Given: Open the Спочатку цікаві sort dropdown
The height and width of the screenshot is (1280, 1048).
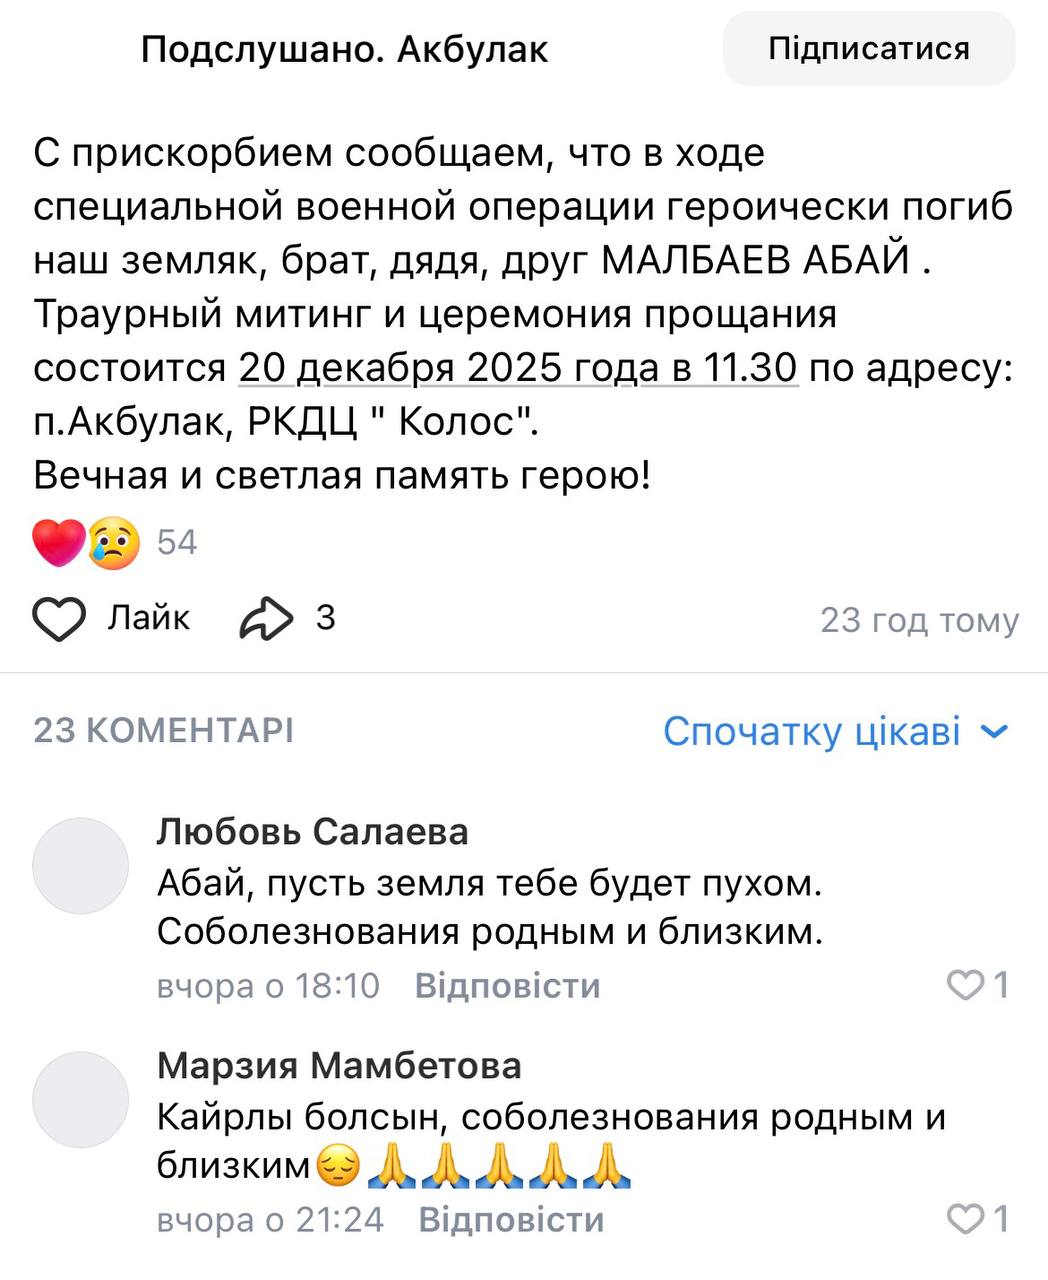Looking at the screenshot, I should tap(811, 731).
